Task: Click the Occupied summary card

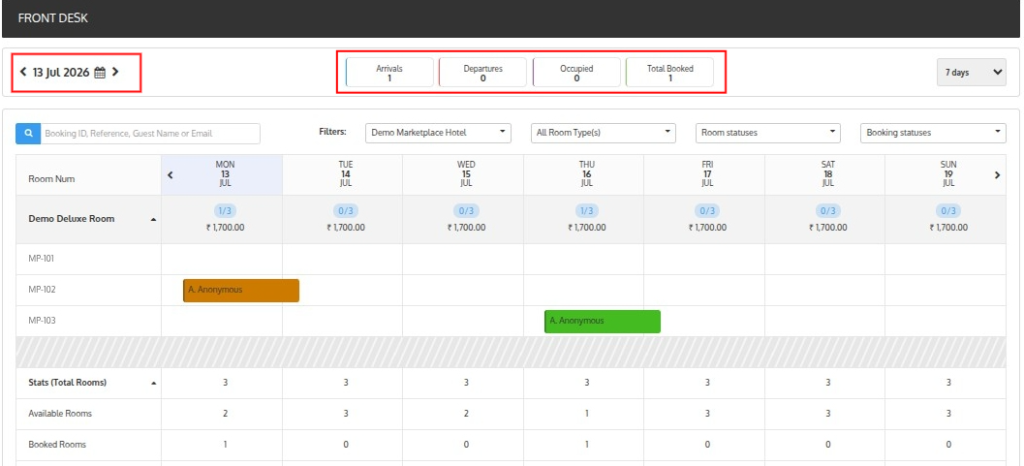Action: point(577,72)
